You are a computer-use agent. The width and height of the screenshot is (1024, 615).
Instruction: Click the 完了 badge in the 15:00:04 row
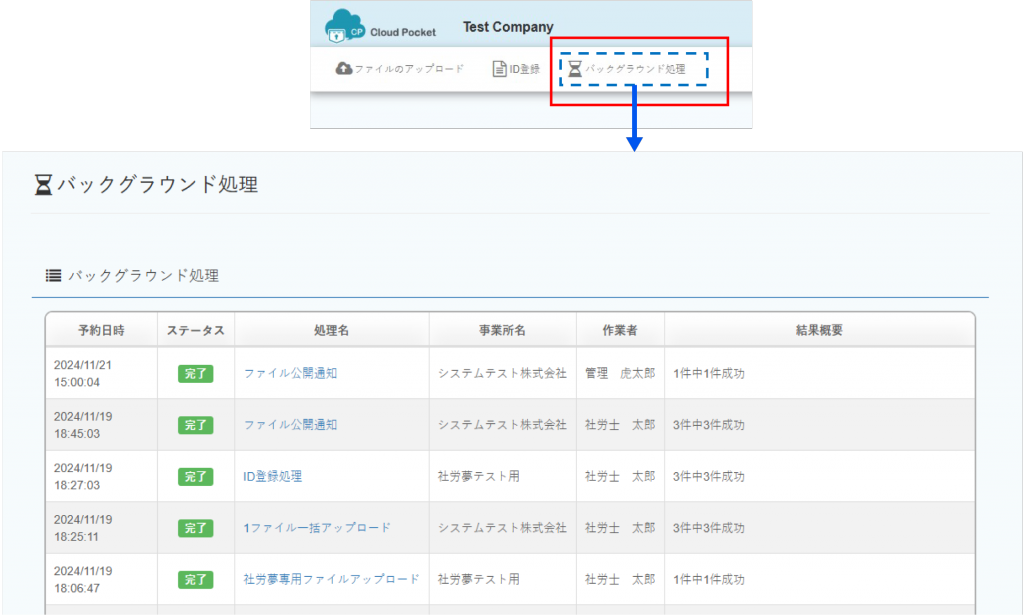(195, 373)
